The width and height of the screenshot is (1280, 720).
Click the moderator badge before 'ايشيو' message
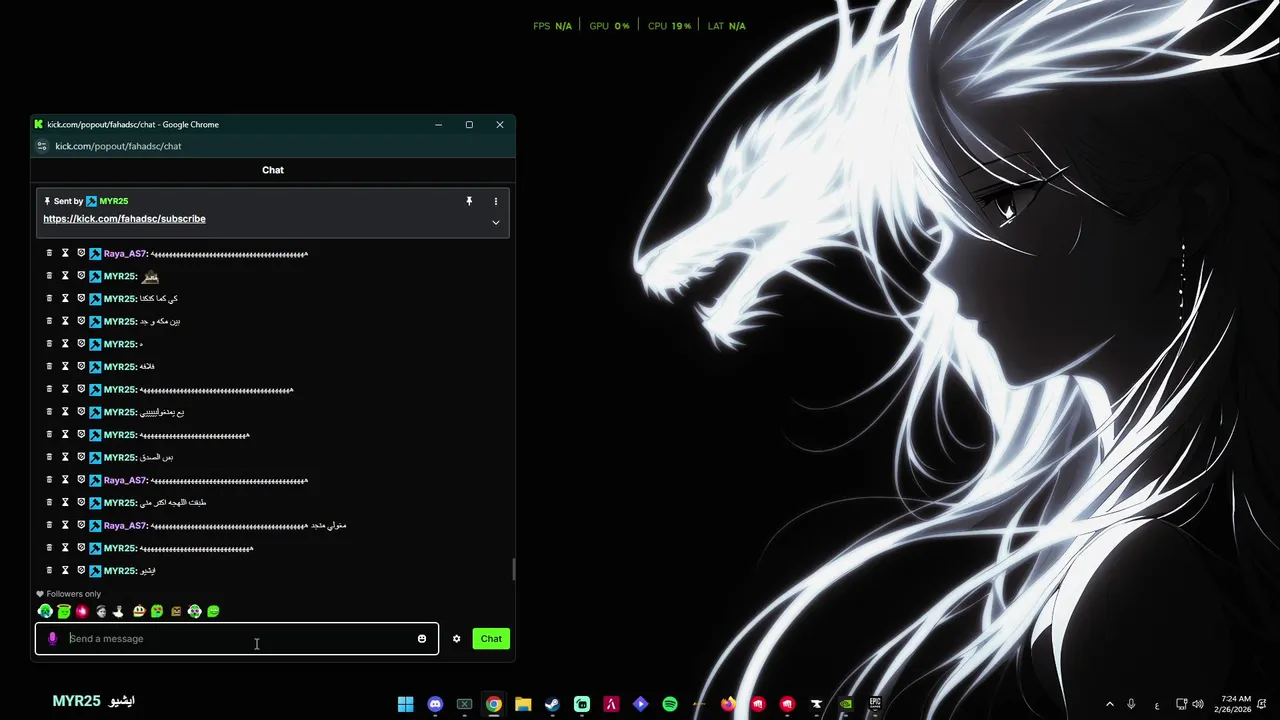coord(95,571)
